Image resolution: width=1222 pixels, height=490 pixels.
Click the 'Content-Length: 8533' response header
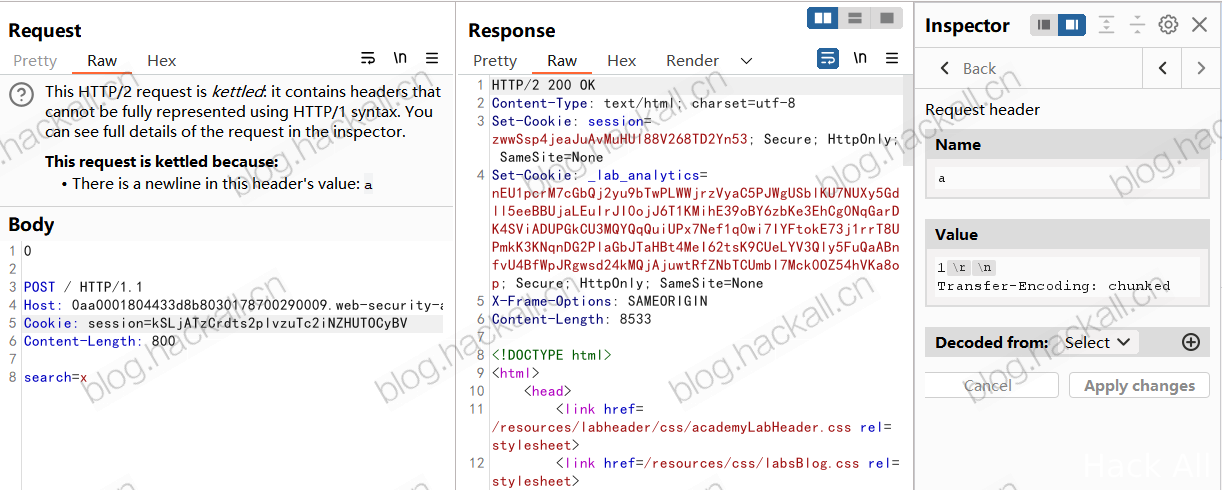tap(571, 319)
